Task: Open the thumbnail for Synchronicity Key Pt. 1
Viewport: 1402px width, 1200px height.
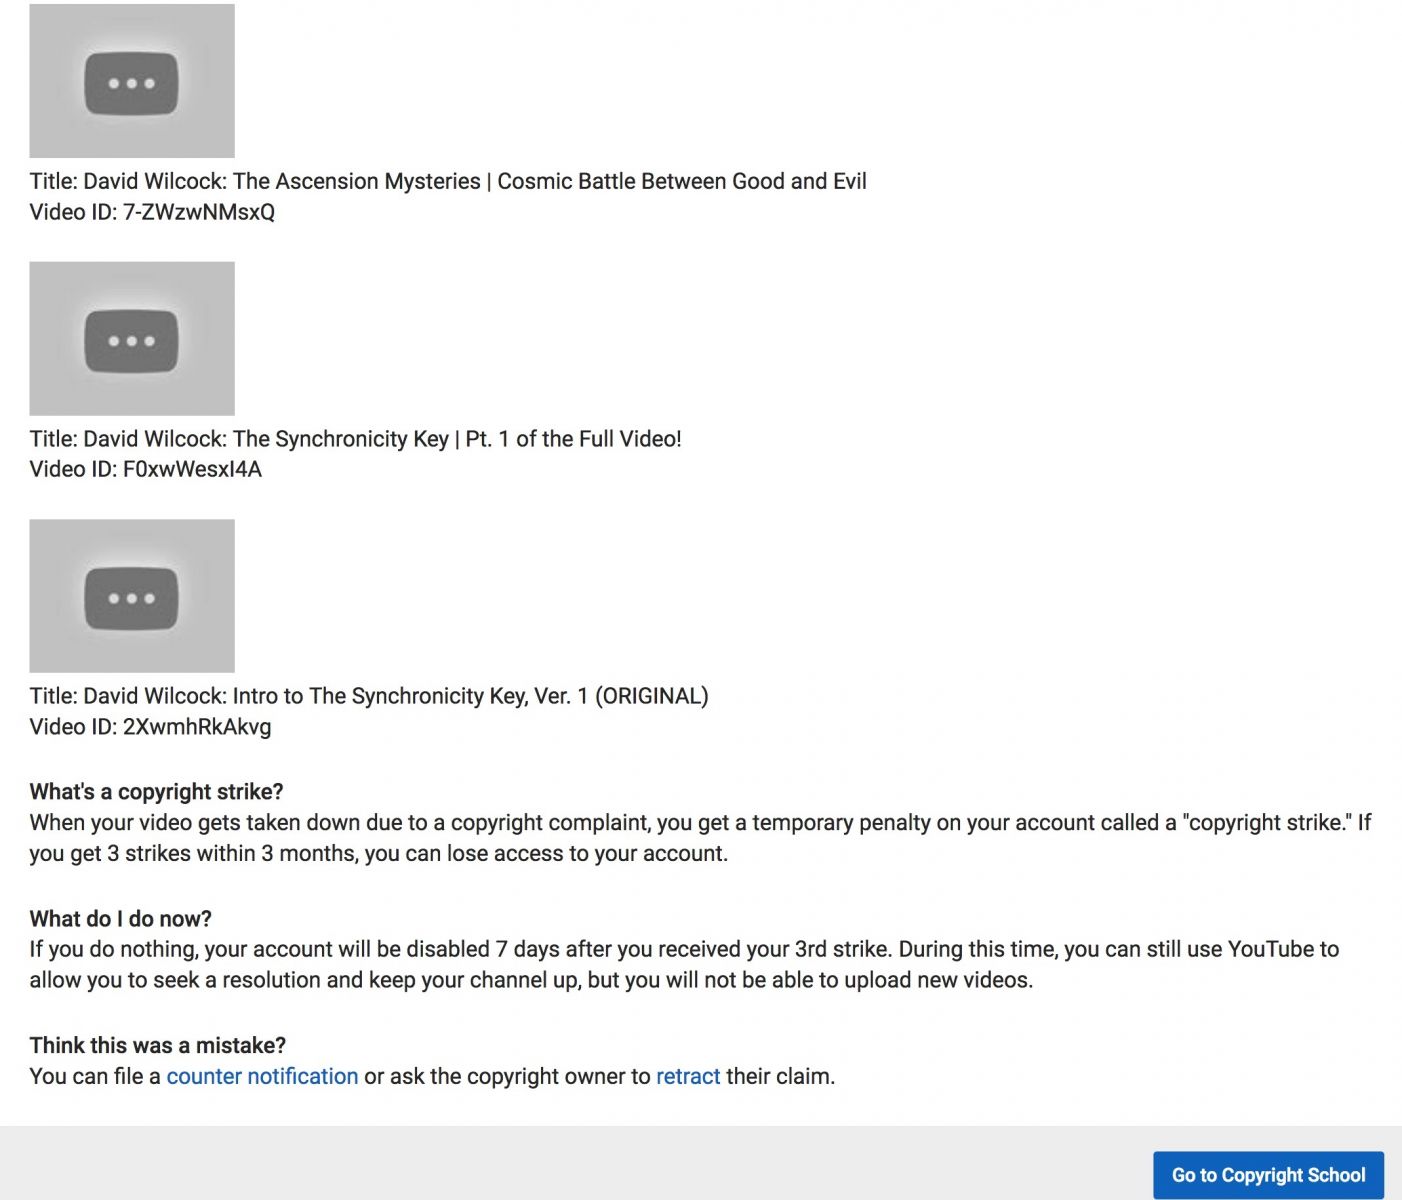Action: [x=132, y=339]
